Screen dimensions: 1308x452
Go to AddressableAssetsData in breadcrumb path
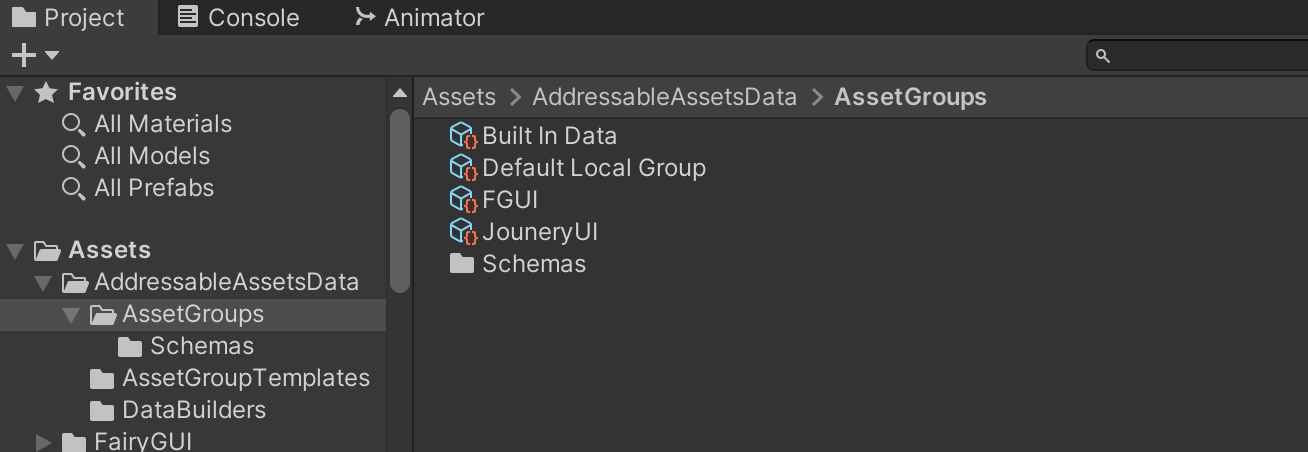click(664, 97)
